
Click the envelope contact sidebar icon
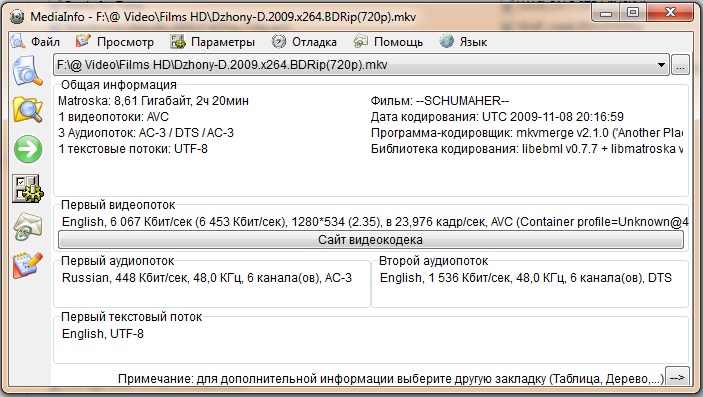pyautogui.click(x=28, y=227)
